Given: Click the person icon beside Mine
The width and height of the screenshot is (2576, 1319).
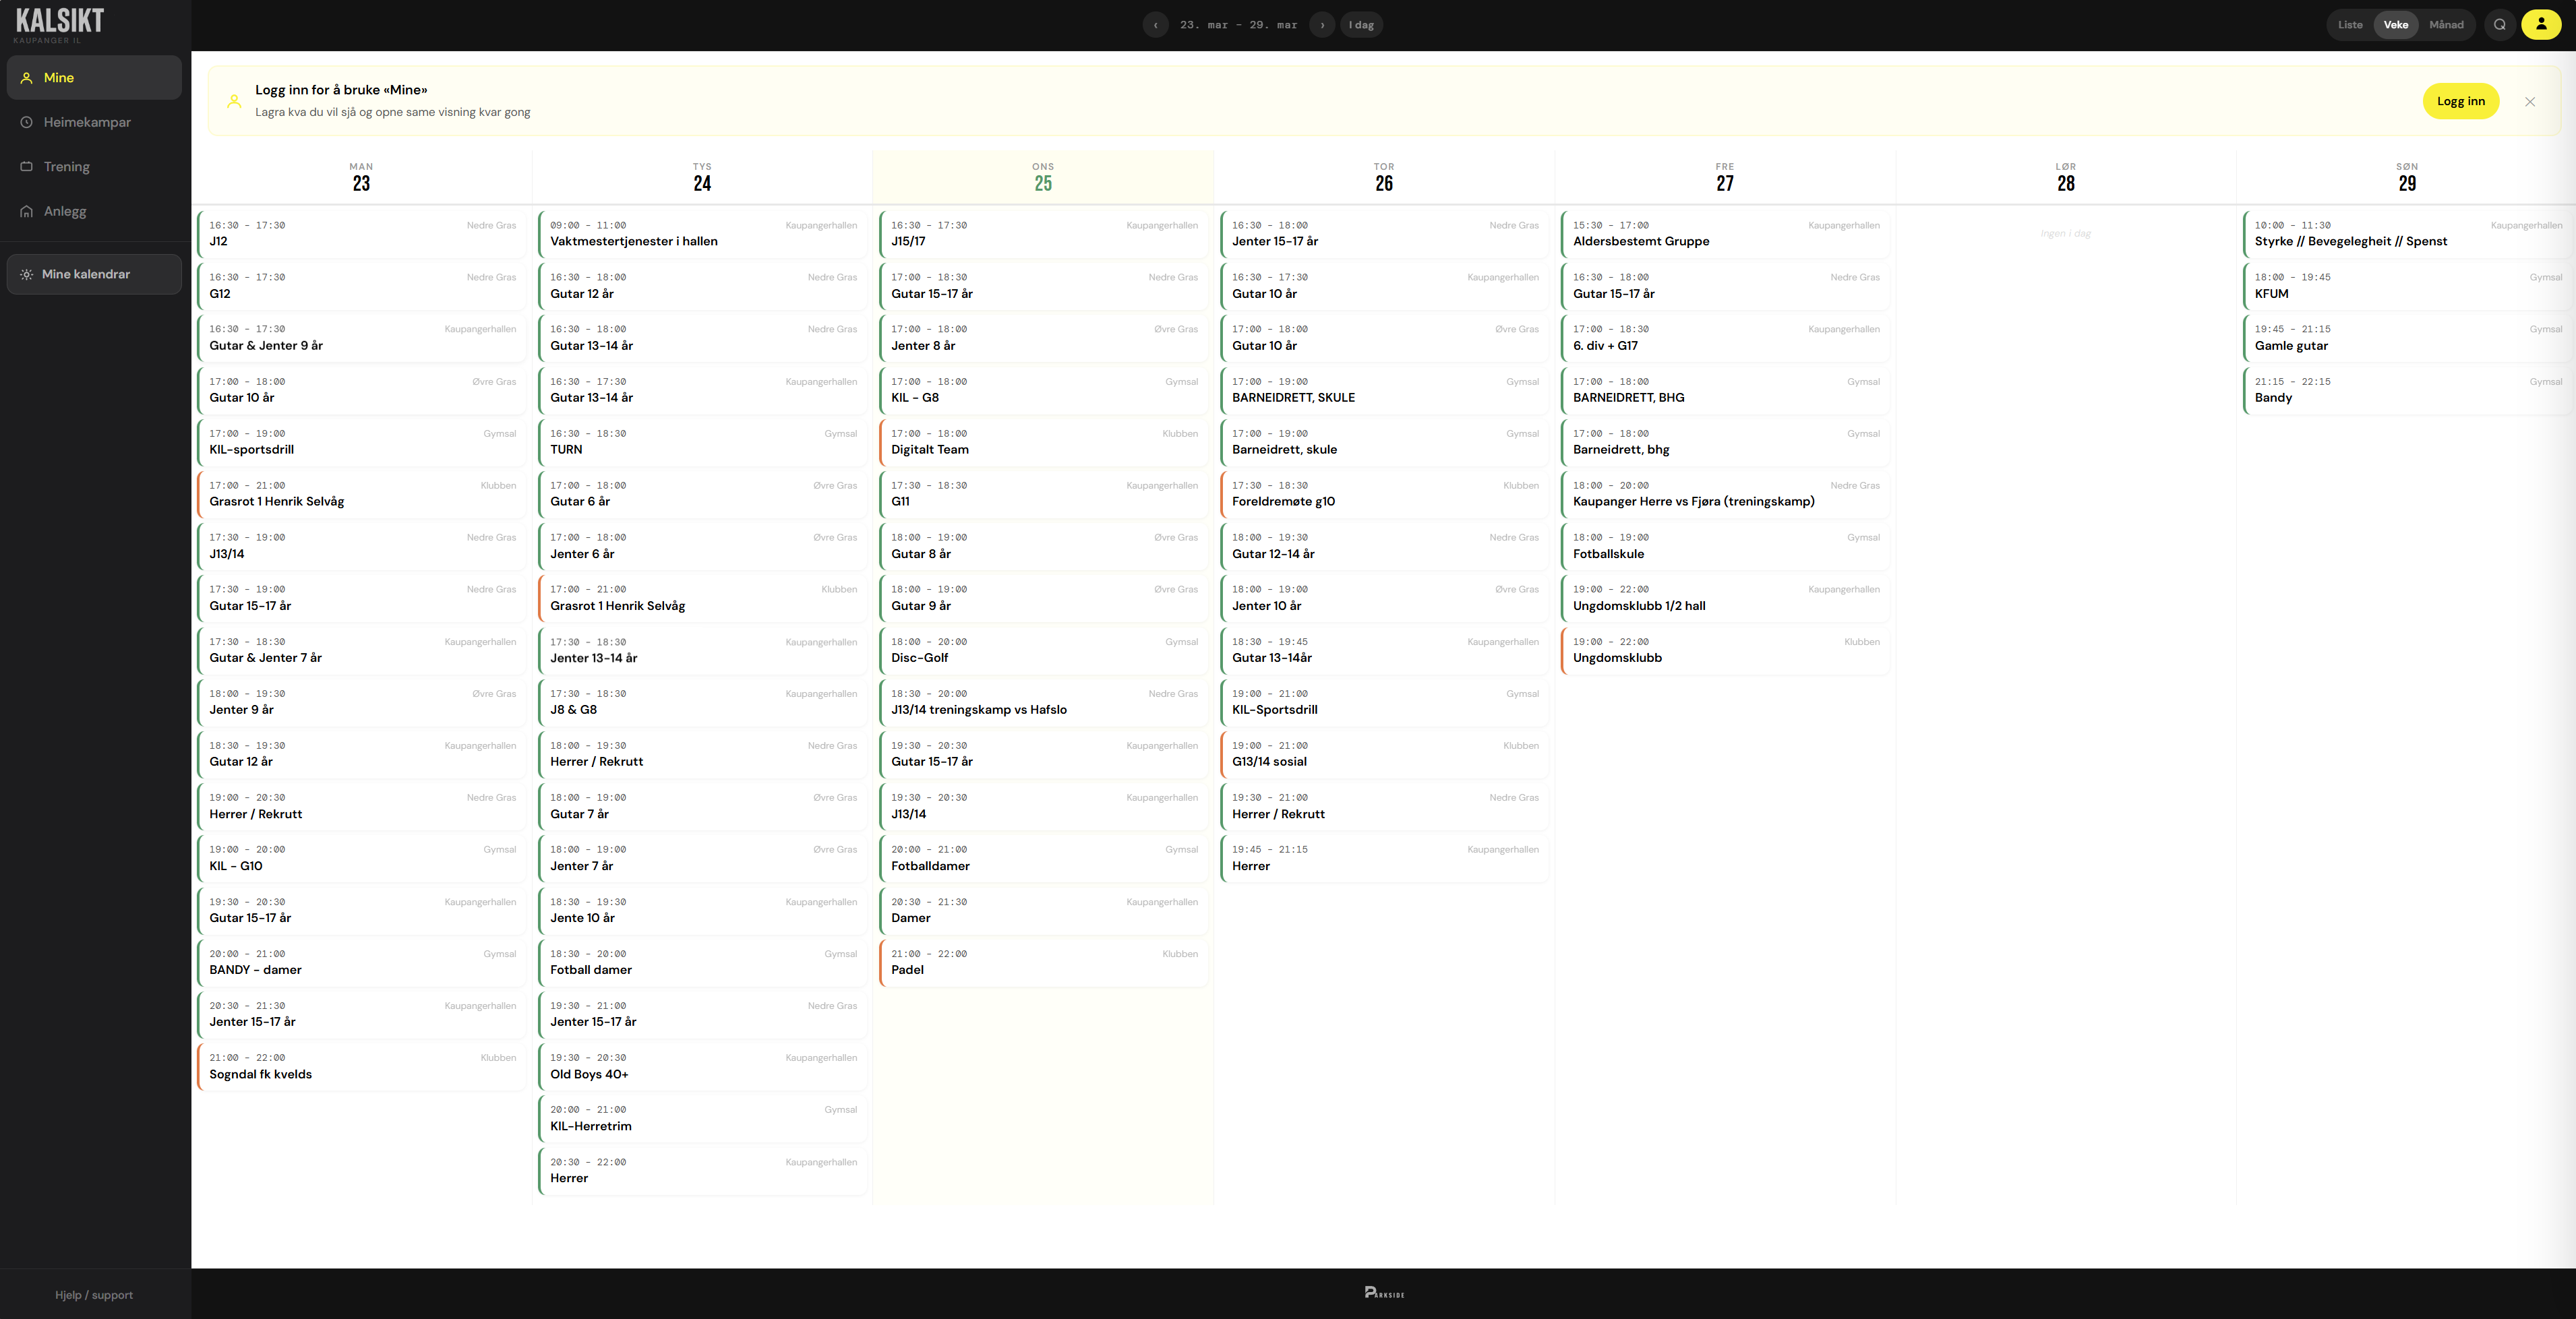Looking at the screenshot, I should click(26, 77).
